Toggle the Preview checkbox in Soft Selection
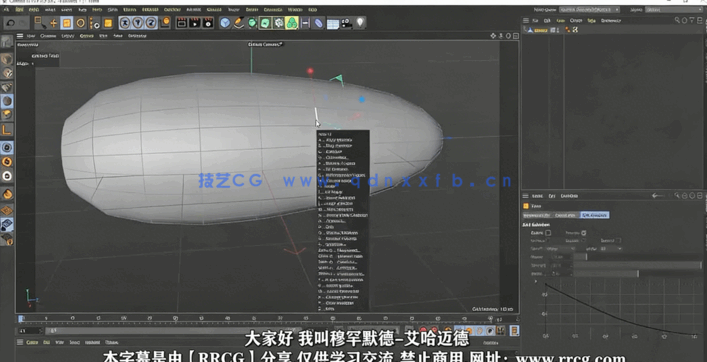Image resolution: width=707 pixels, height=362 pixels. [583, 233]
